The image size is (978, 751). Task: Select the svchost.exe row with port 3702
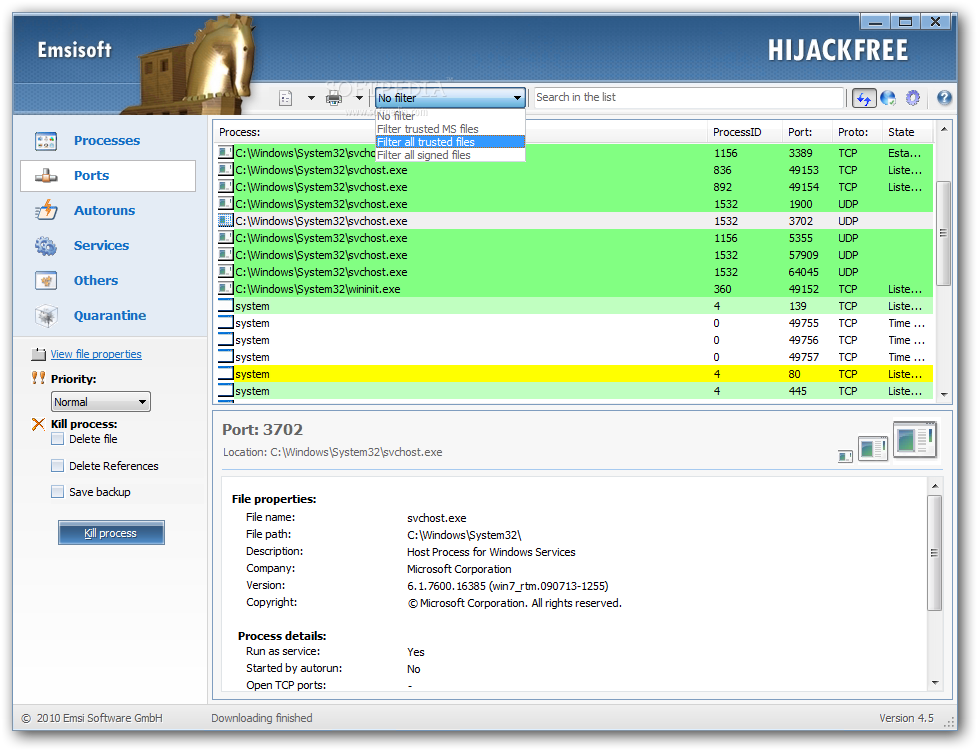tap(574, 221)
